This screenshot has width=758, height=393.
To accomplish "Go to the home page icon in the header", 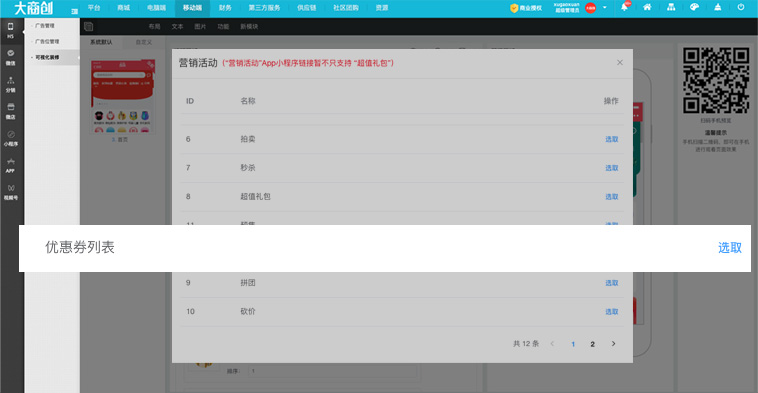I will click(x=647, y=7).
